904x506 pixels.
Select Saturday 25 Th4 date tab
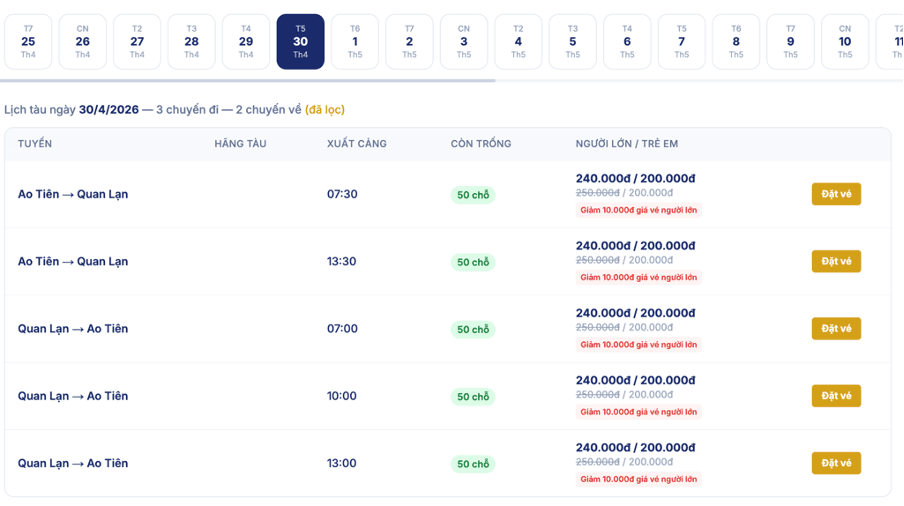pyautogui.click(x=28, y=41)
